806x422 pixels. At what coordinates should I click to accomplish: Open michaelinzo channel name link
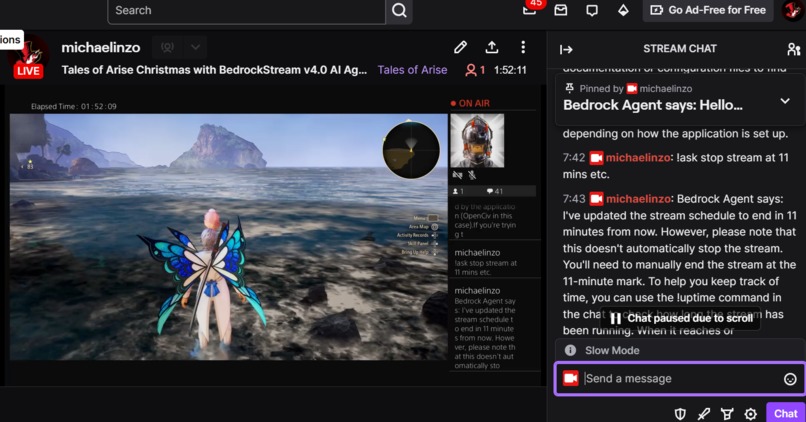tap(101, 48)
